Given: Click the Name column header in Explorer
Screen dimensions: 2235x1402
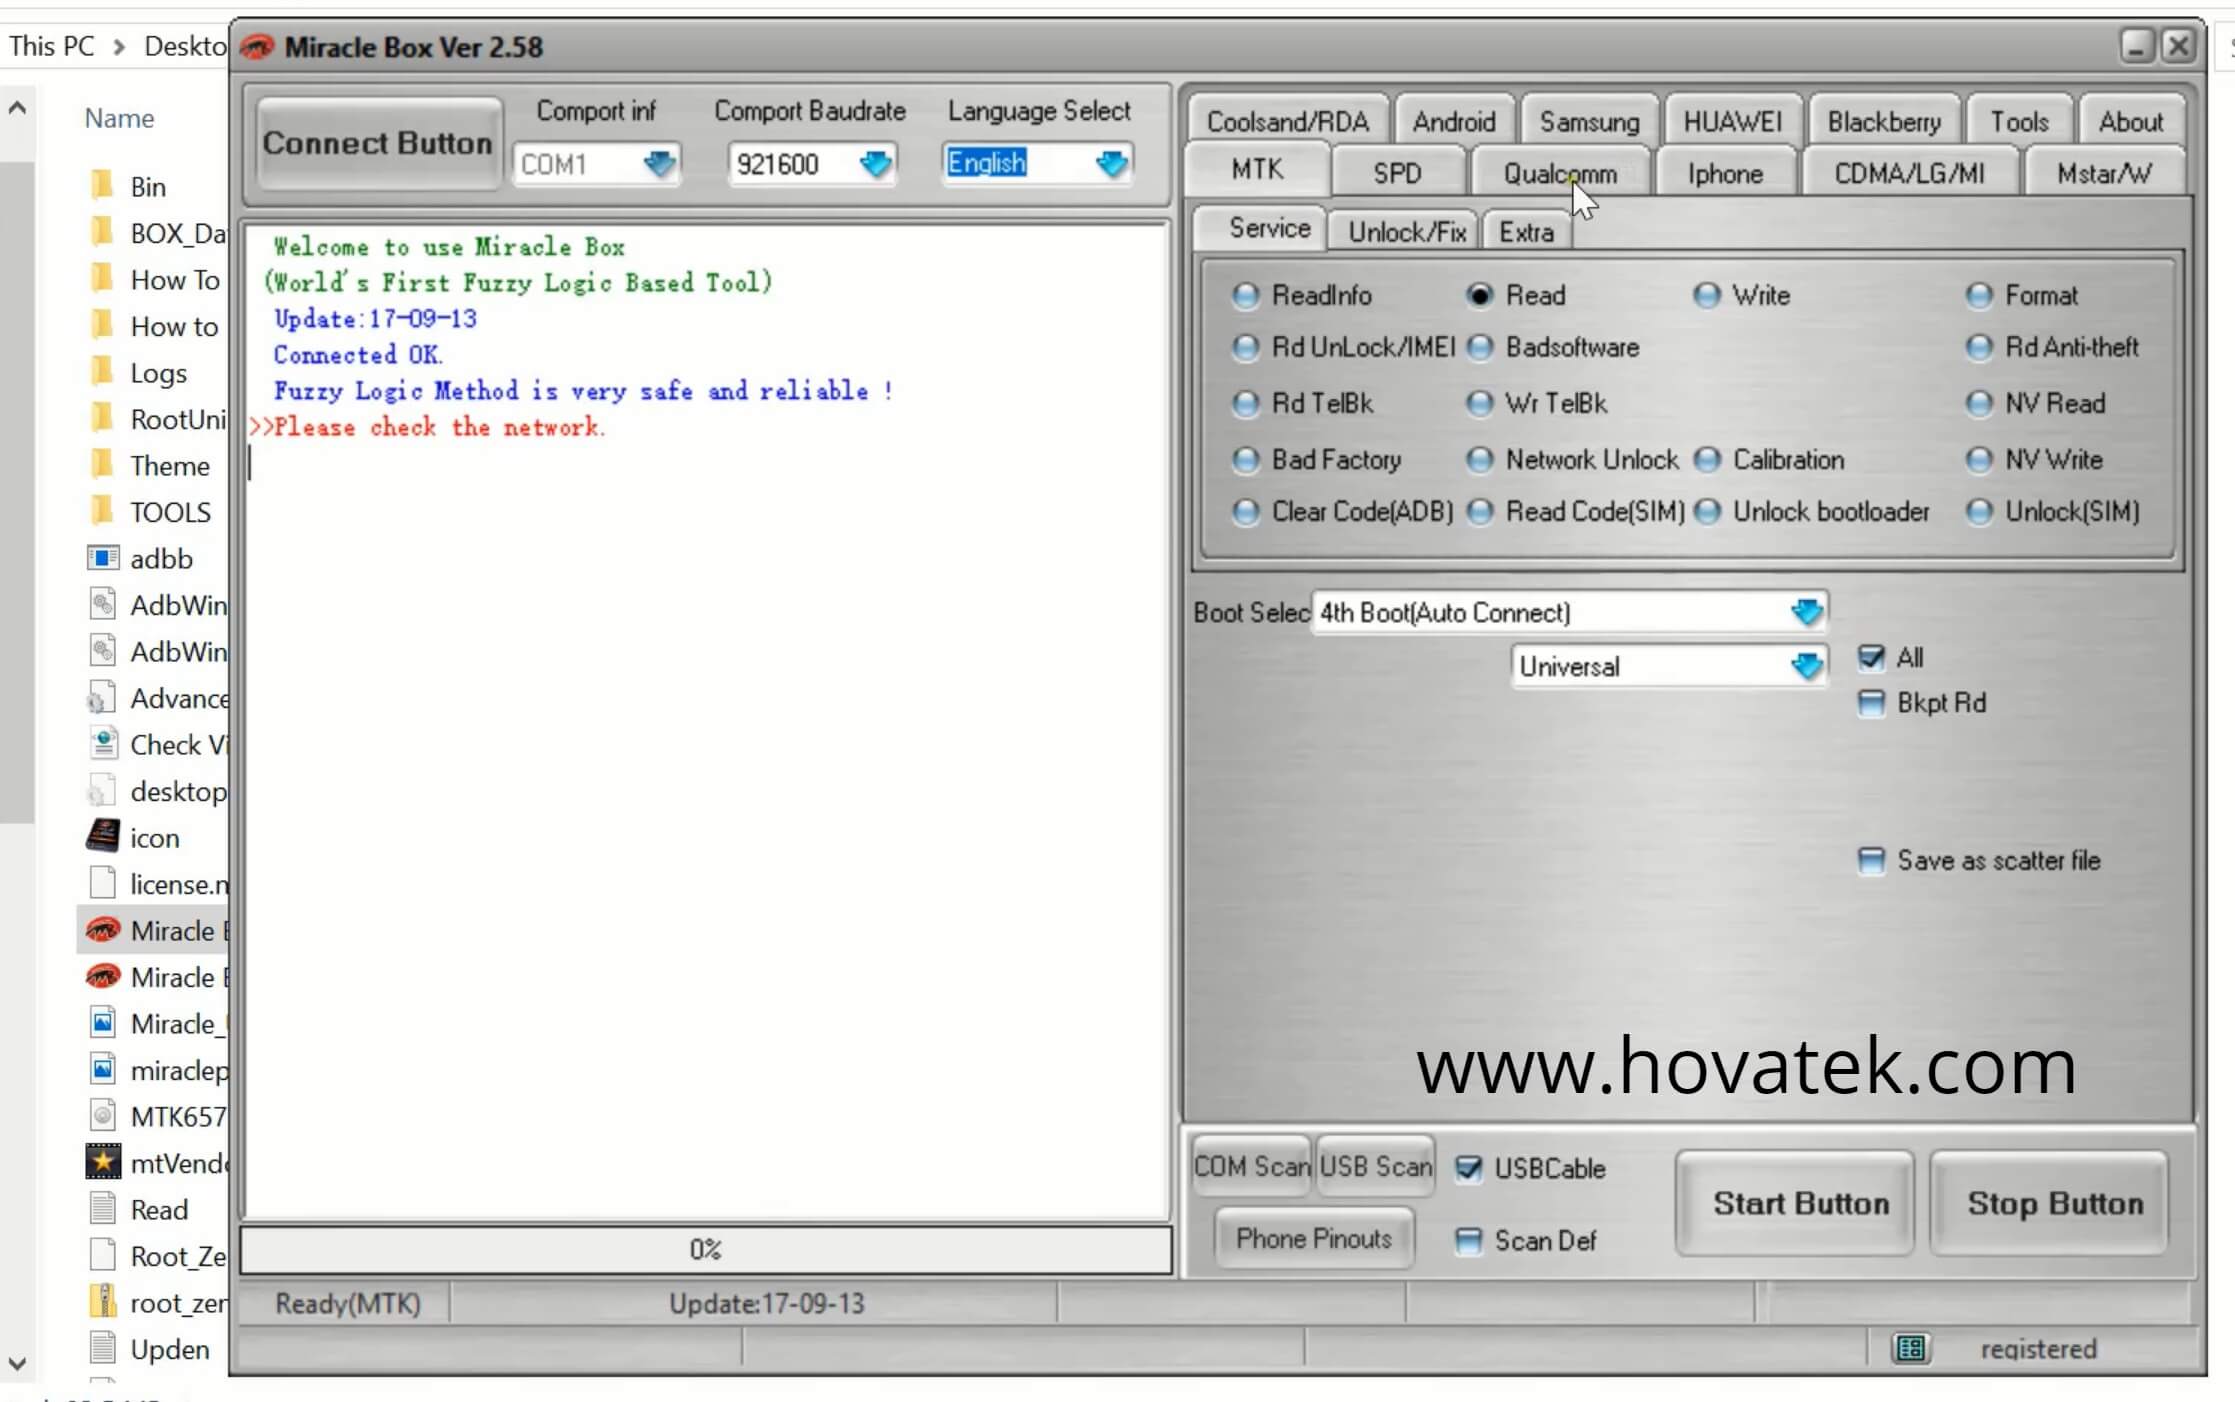Looking at the screenshot, I should (x=119, y=118).
